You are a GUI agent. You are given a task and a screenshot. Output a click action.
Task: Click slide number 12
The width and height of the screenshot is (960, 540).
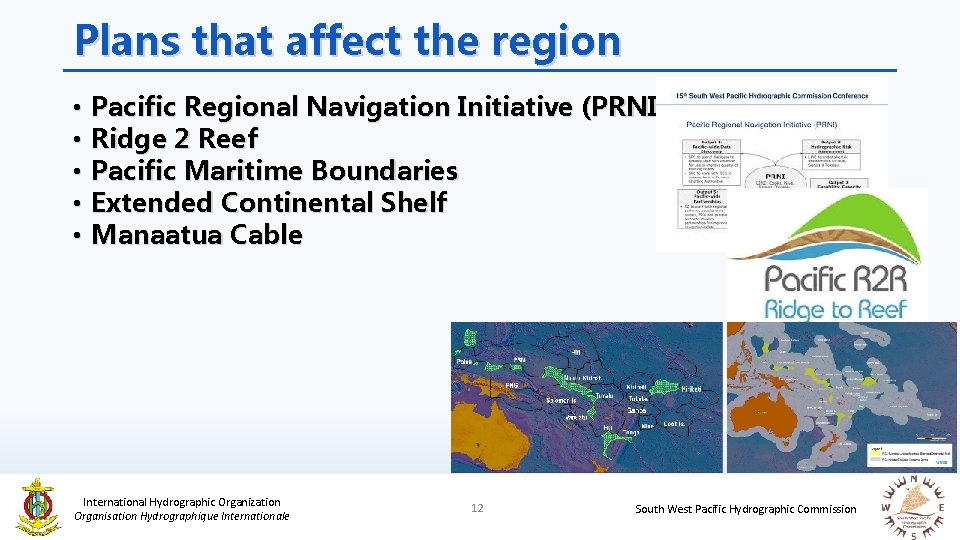(477, 508)
